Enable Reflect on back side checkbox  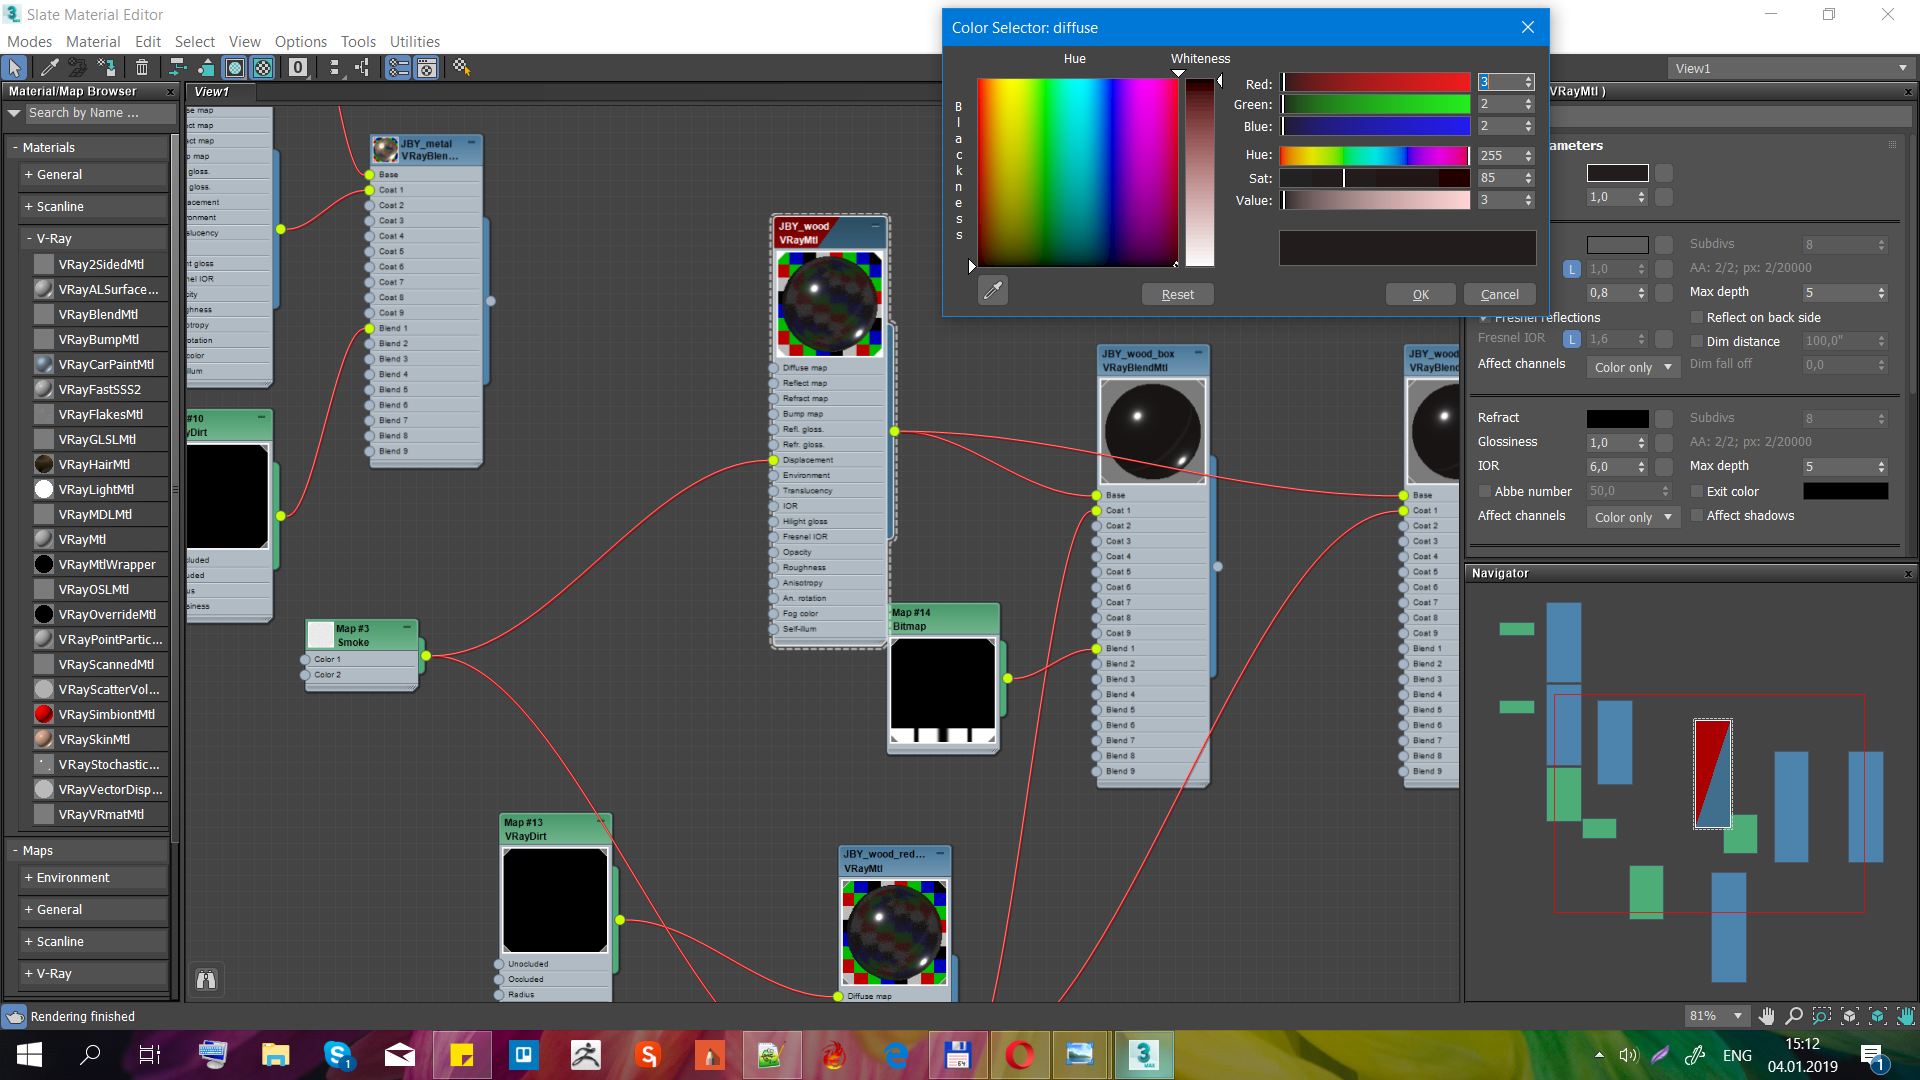(1697, 317)
